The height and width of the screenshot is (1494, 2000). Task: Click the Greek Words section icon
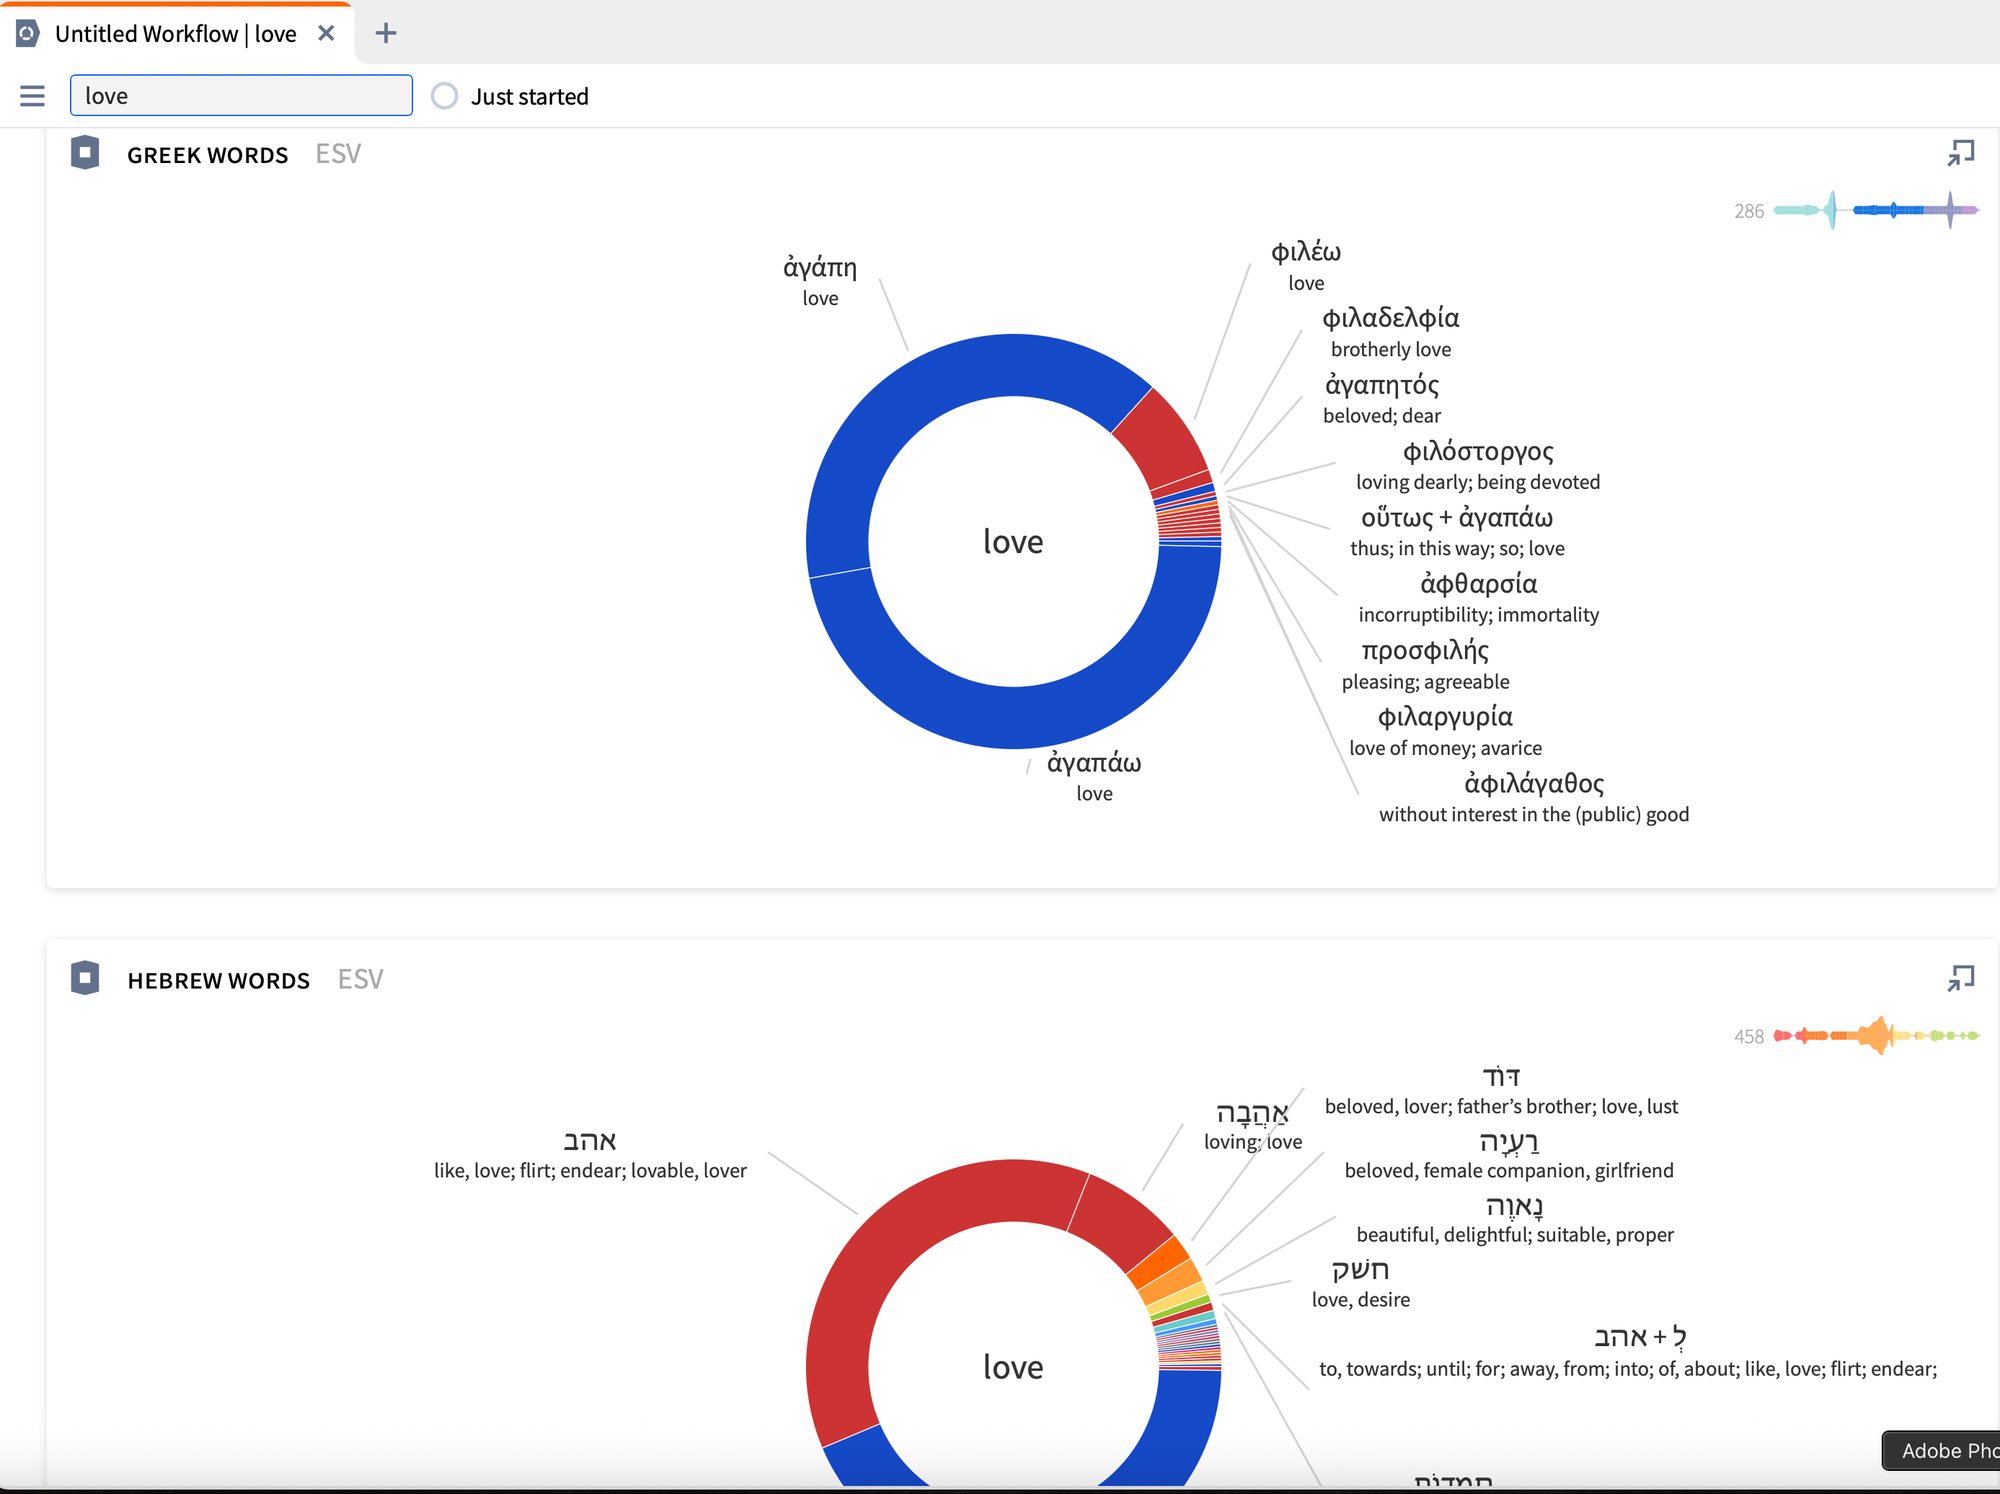tap(85, 153)
